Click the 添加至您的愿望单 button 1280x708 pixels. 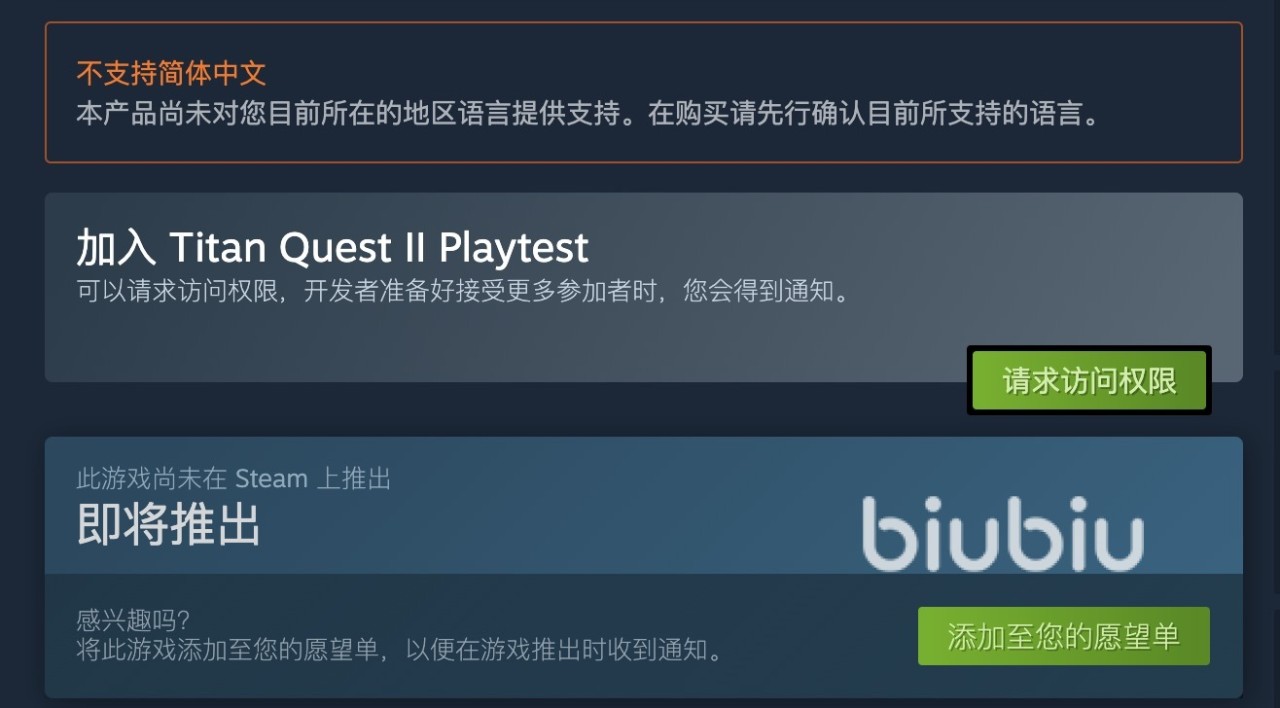coord(1064,636)
